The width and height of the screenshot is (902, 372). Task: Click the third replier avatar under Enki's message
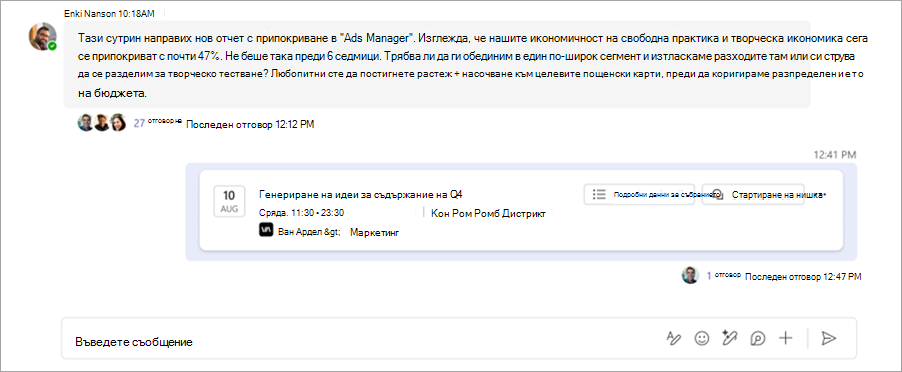[118, 122]
